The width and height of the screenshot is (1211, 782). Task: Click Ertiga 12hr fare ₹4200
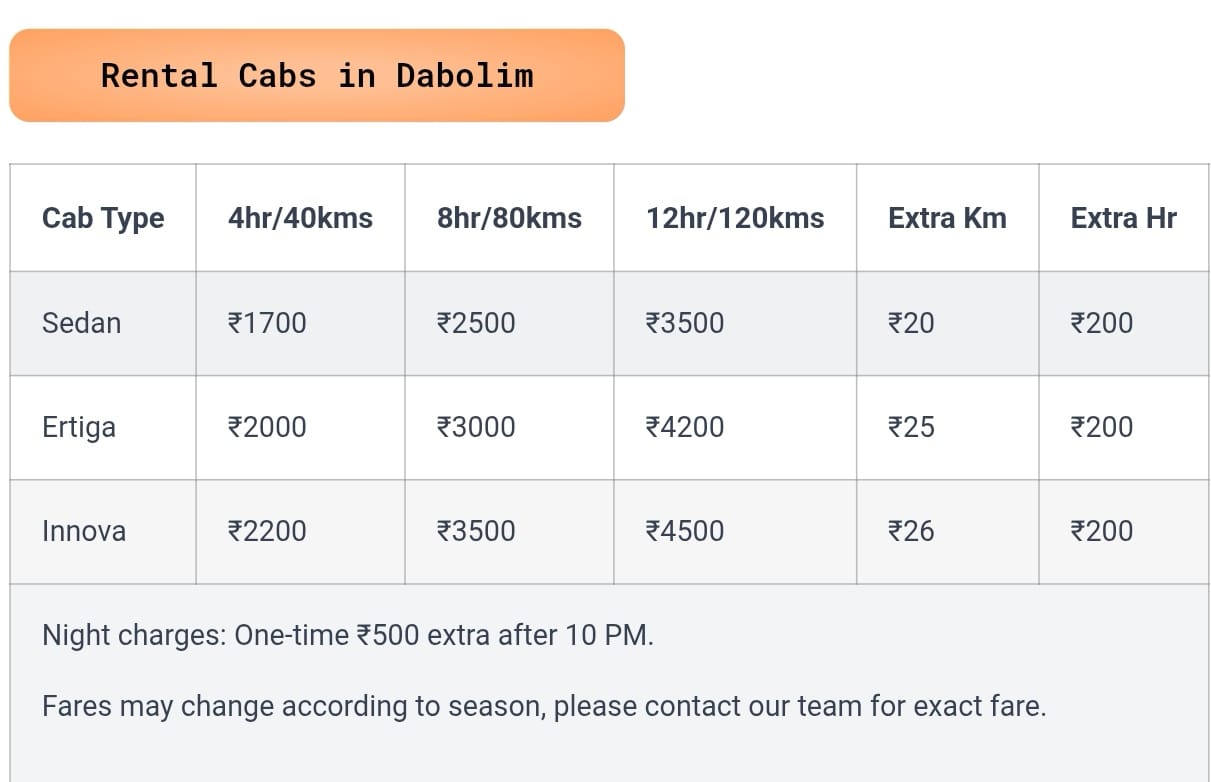685,427
